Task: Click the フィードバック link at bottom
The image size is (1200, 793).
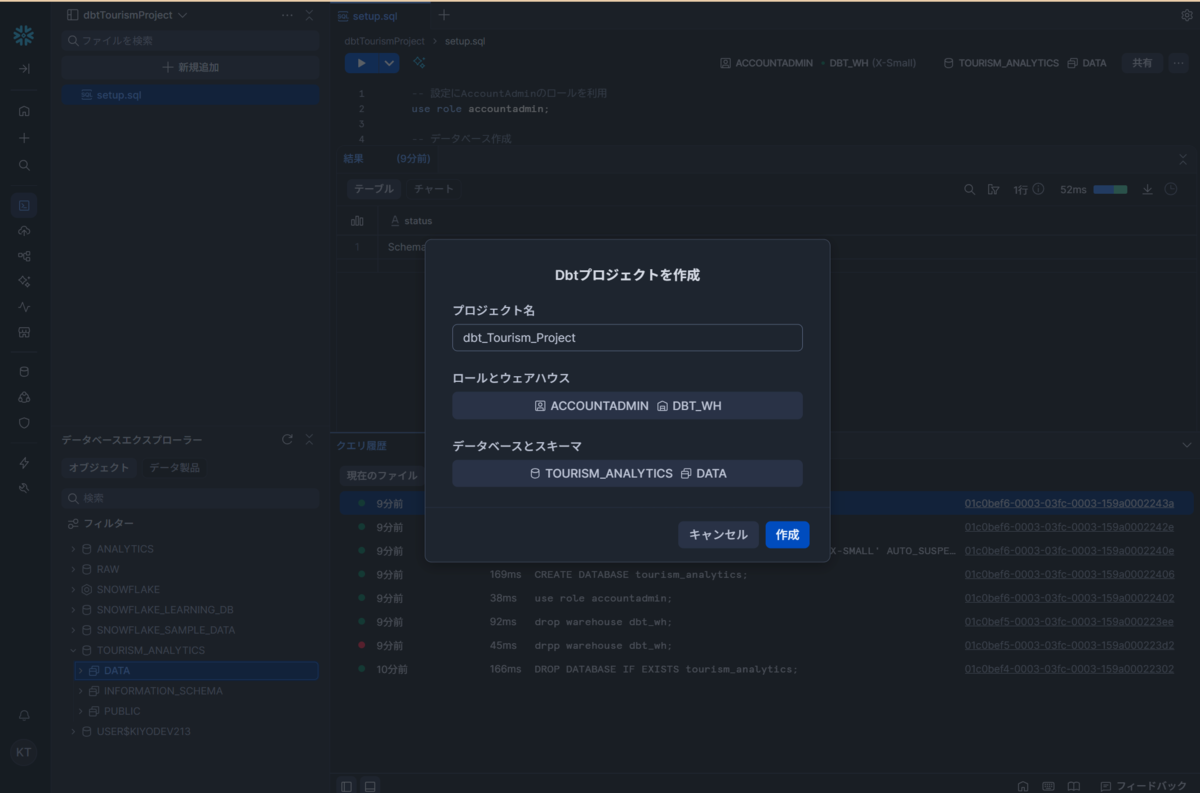Action: pos(1143,786)
